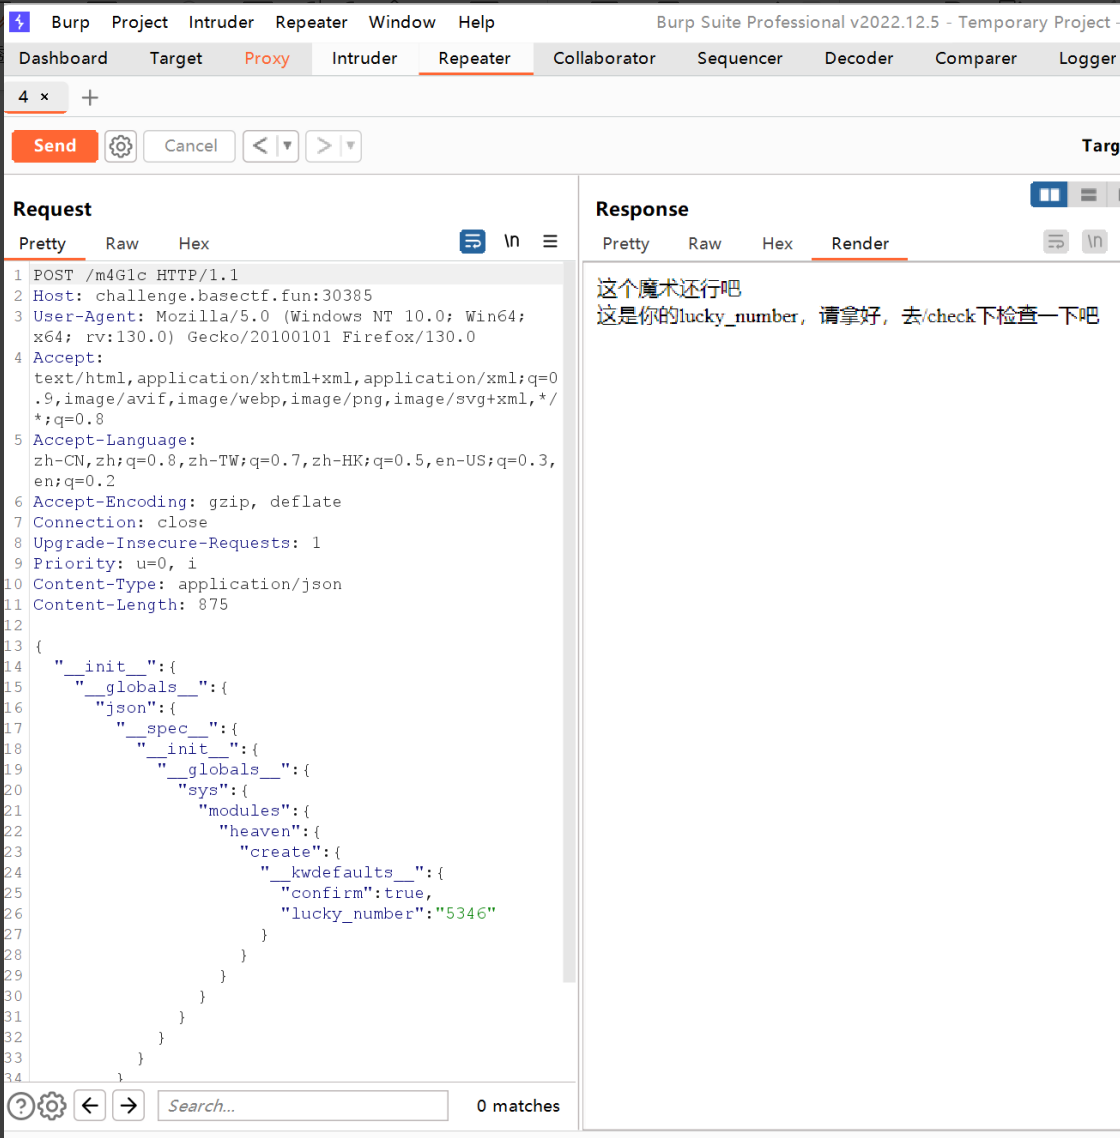
Task: Open Repeater send settings gear icon
Action: [120, 146]
